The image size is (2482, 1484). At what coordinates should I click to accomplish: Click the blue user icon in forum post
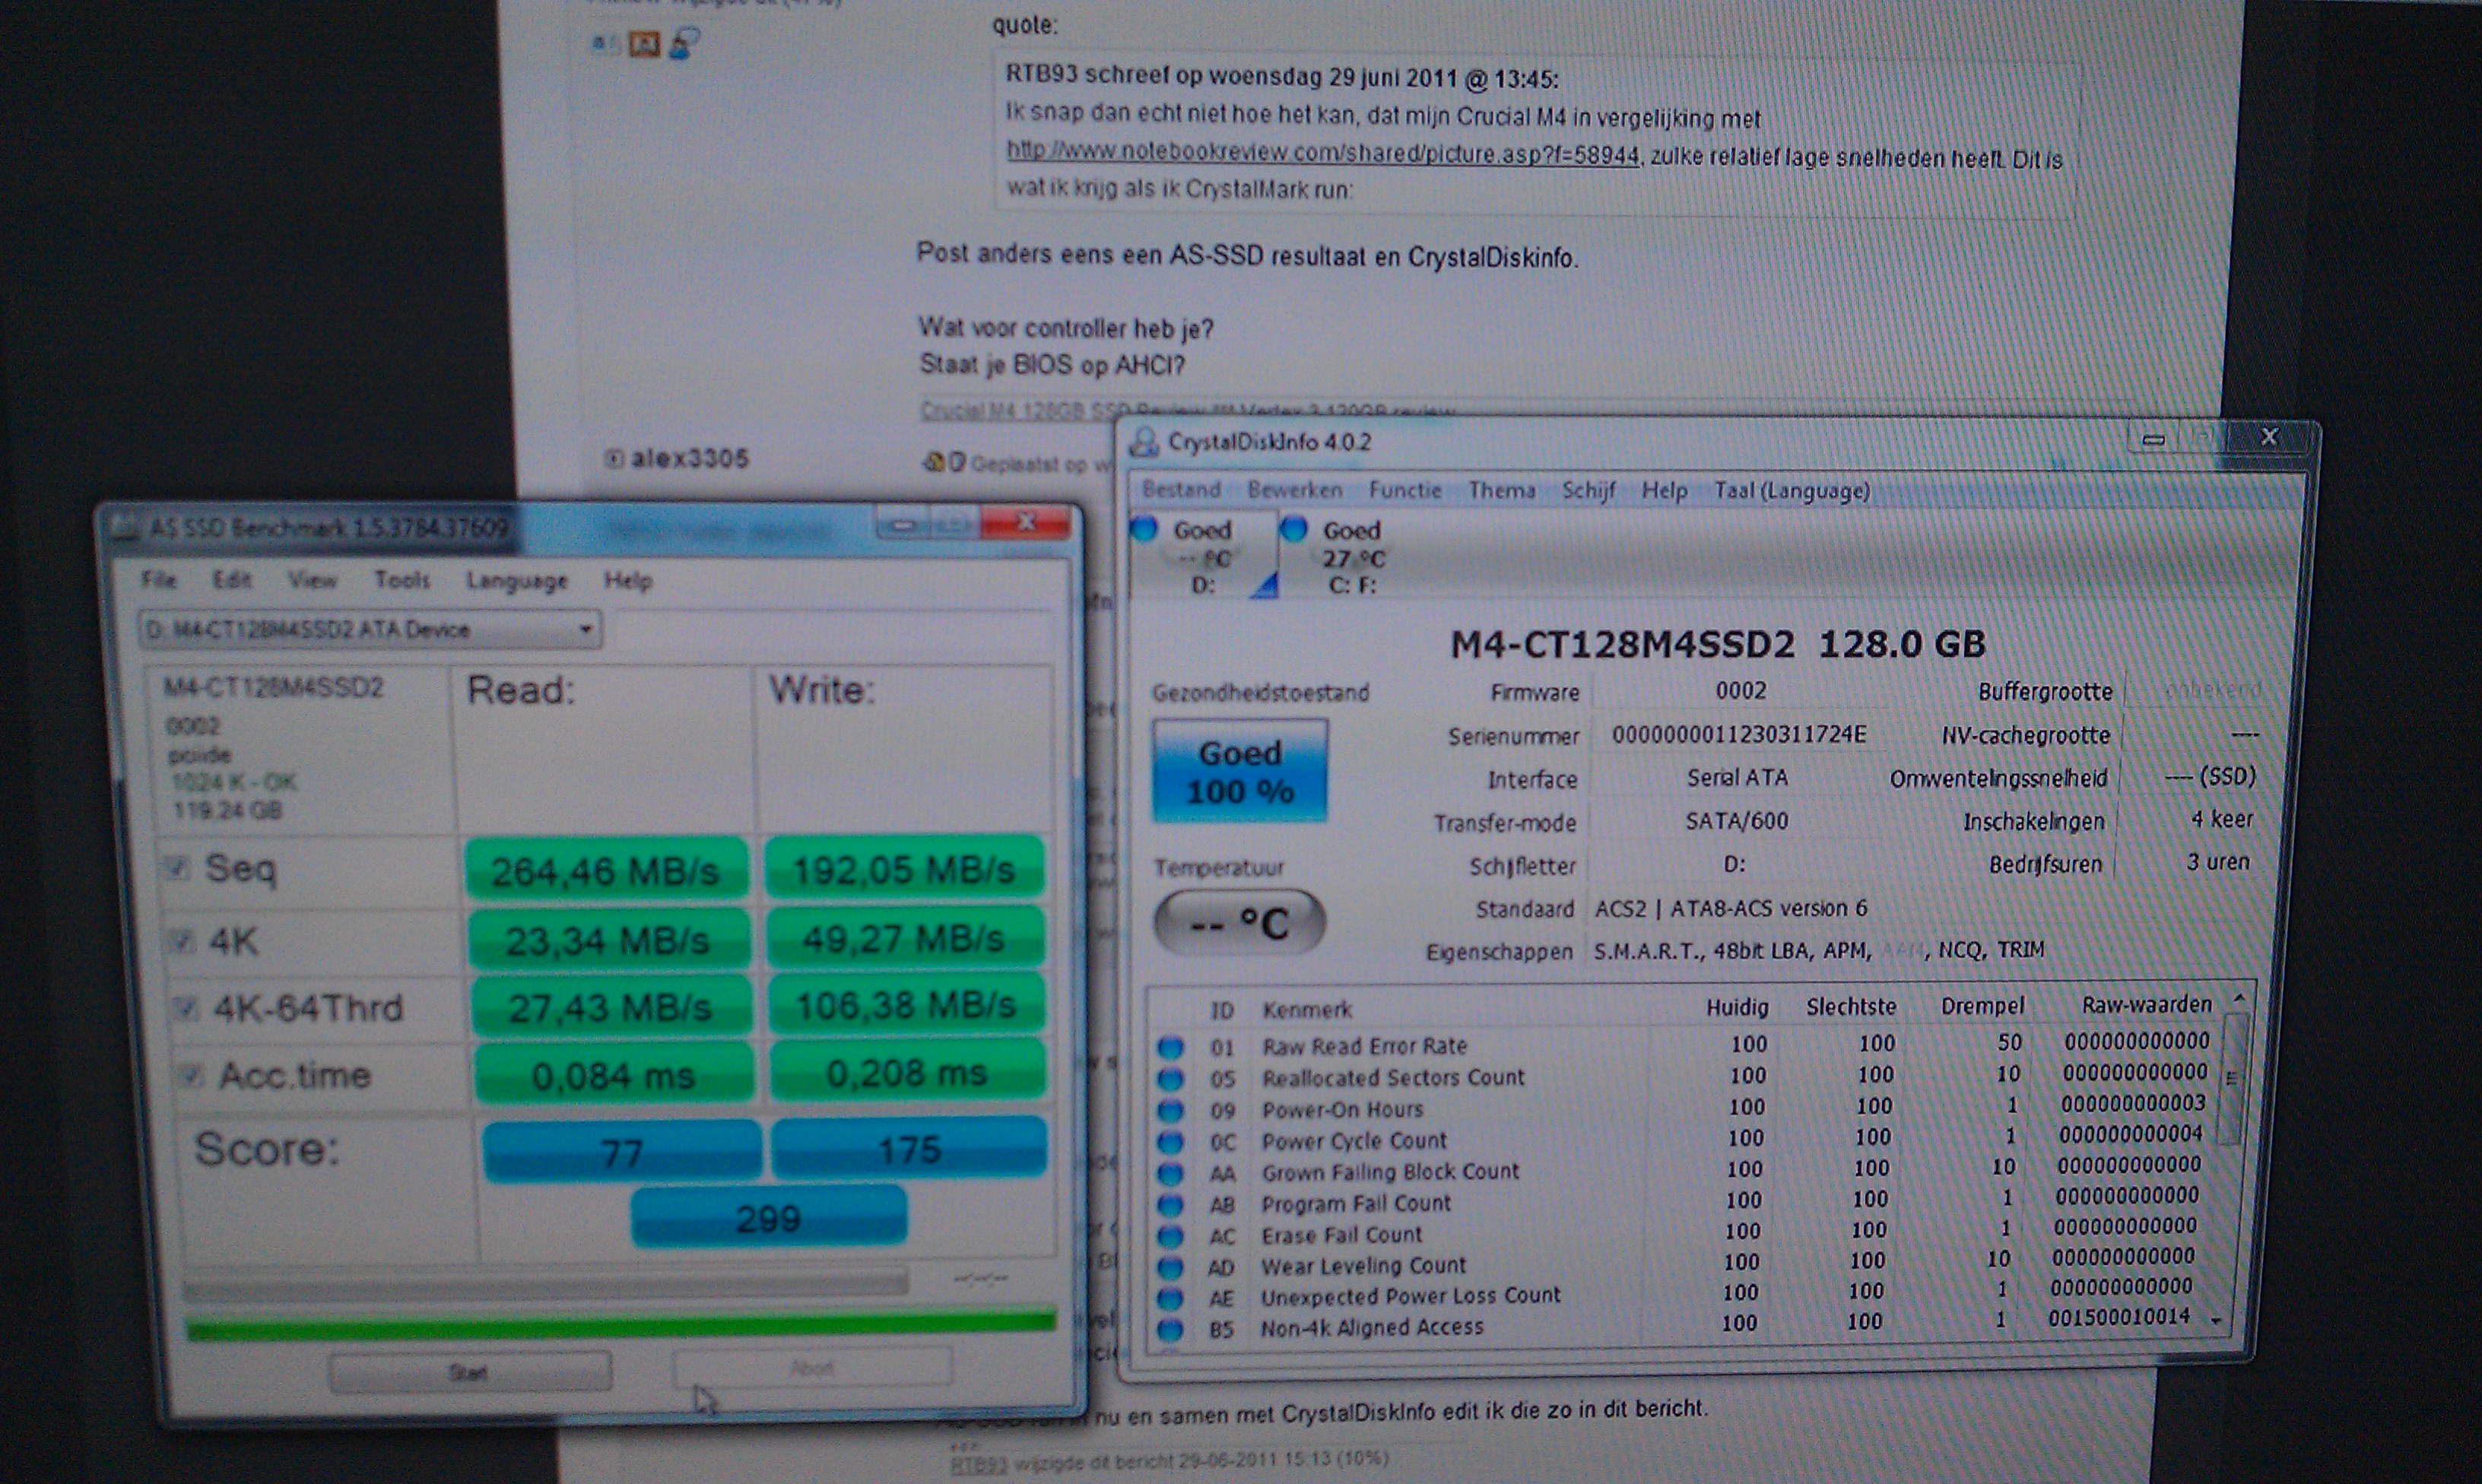pyautogui.click(x=683, y=43)
